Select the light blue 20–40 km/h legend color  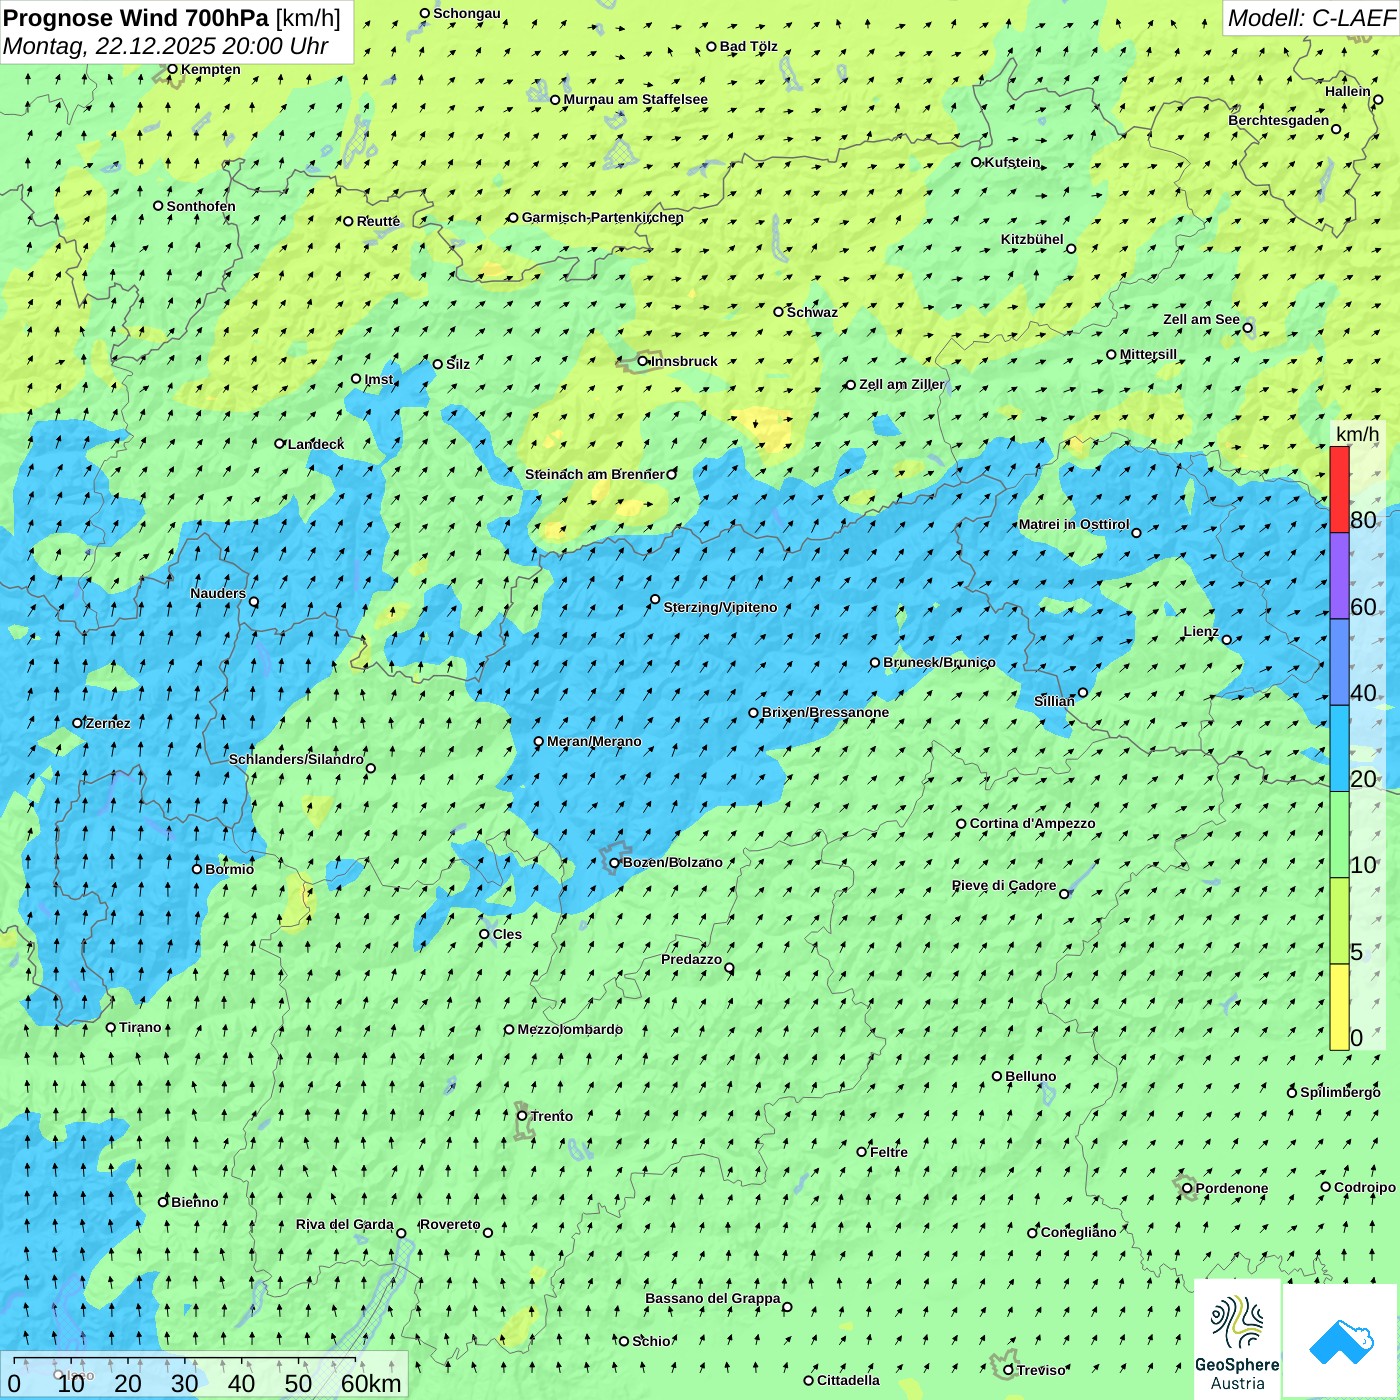(1339, 749)
